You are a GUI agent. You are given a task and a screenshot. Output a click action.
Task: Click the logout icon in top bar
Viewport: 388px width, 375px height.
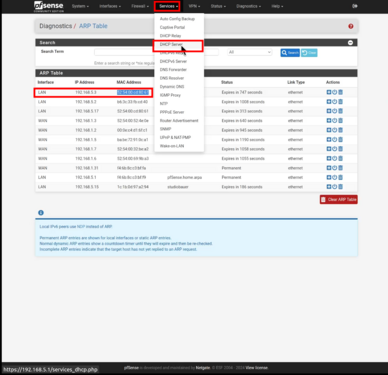[355, 6]
